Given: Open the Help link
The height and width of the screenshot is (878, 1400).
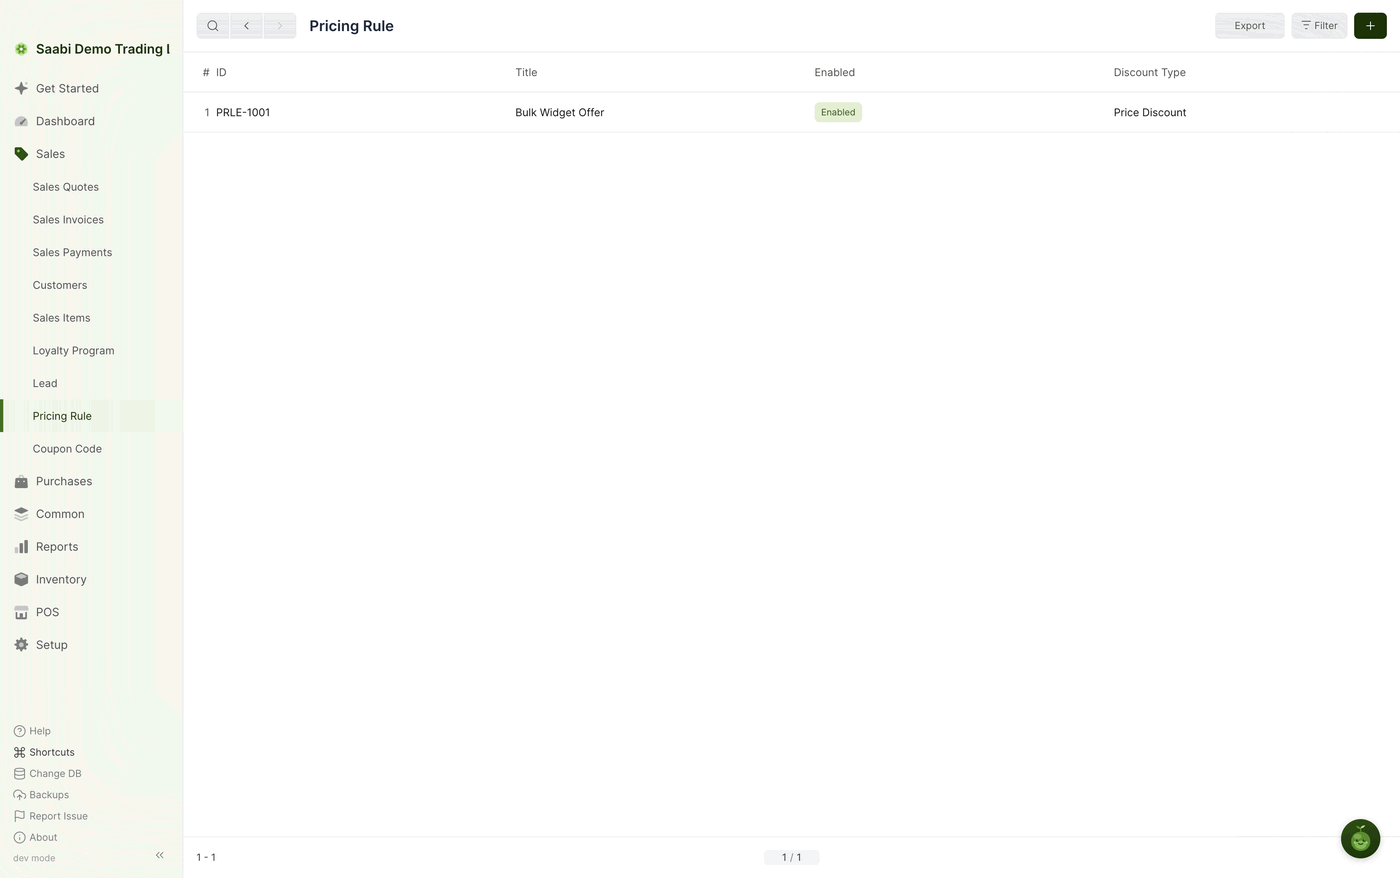Looking at the screenshot, I should point(32,731).
